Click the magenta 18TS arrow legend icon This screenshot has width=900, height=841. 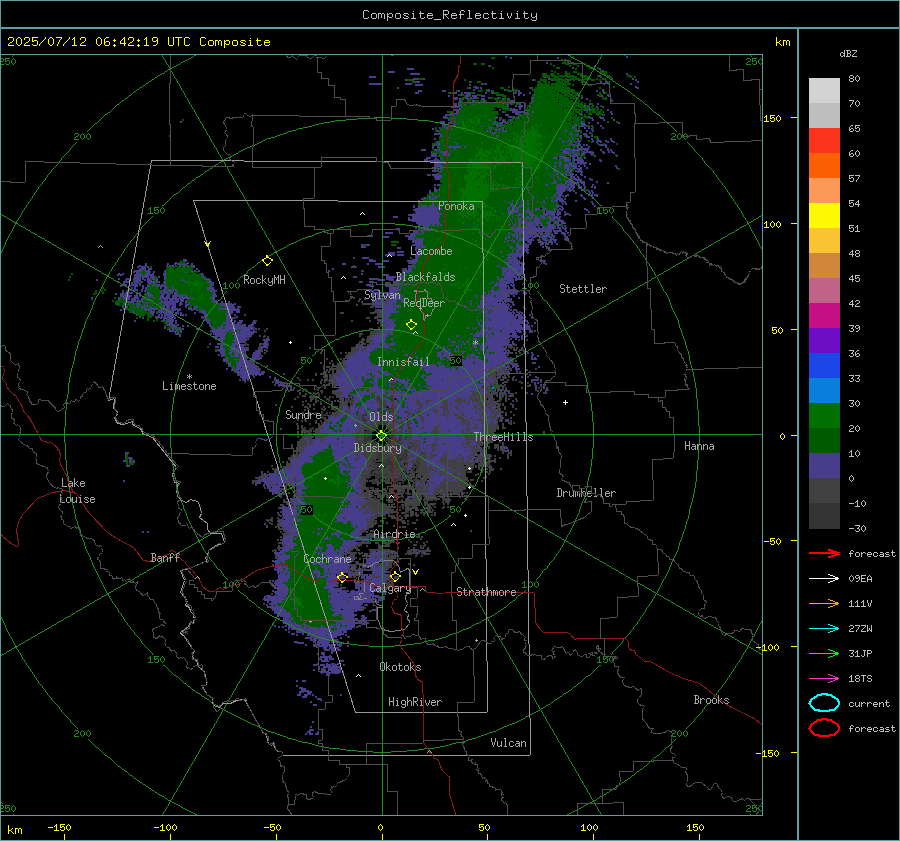pyautogui.click(x=824, y=679)
